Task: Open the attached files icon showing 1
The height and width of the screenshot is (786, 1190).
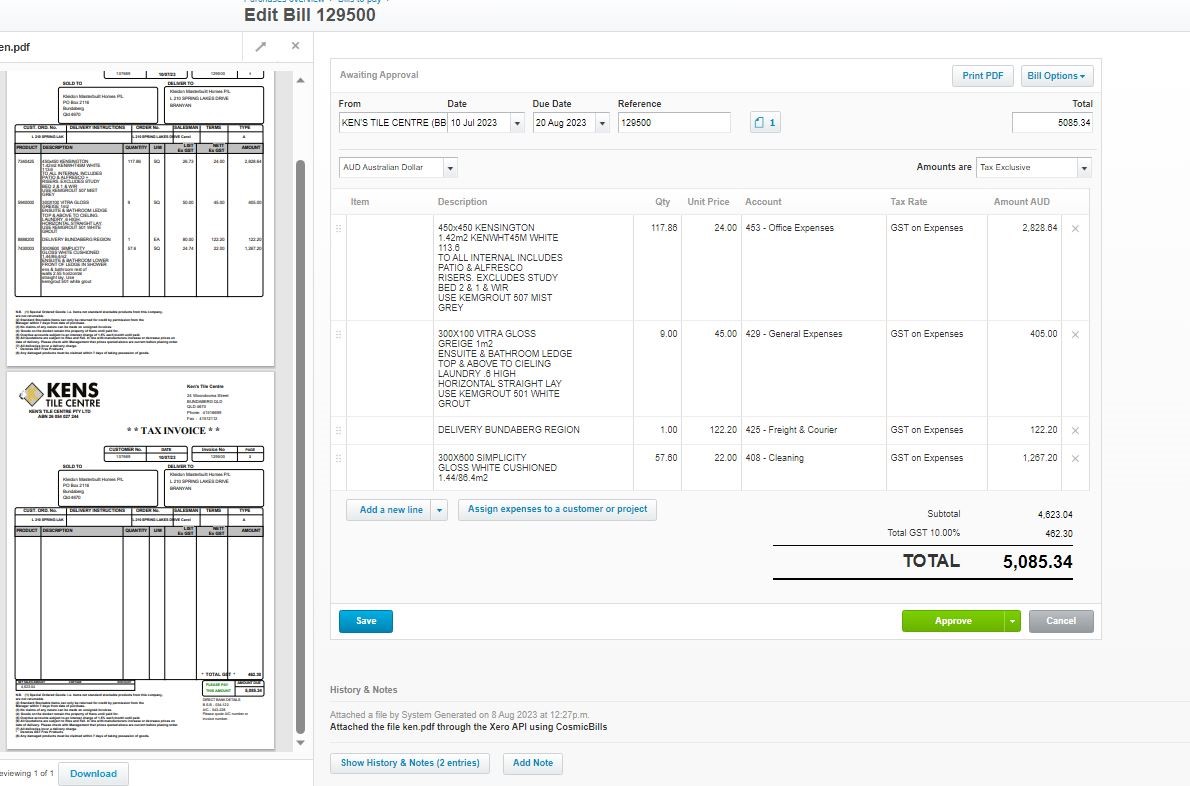Action: (765, 122)
